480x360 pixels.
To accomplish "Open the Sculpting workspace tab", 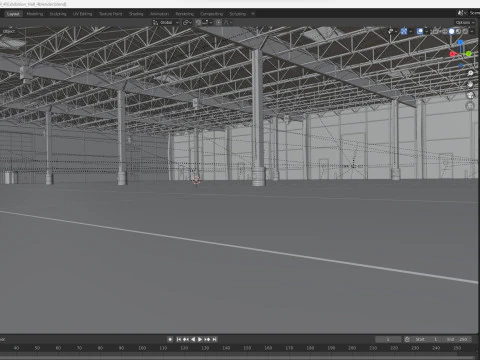I will [x=58, y=14].
